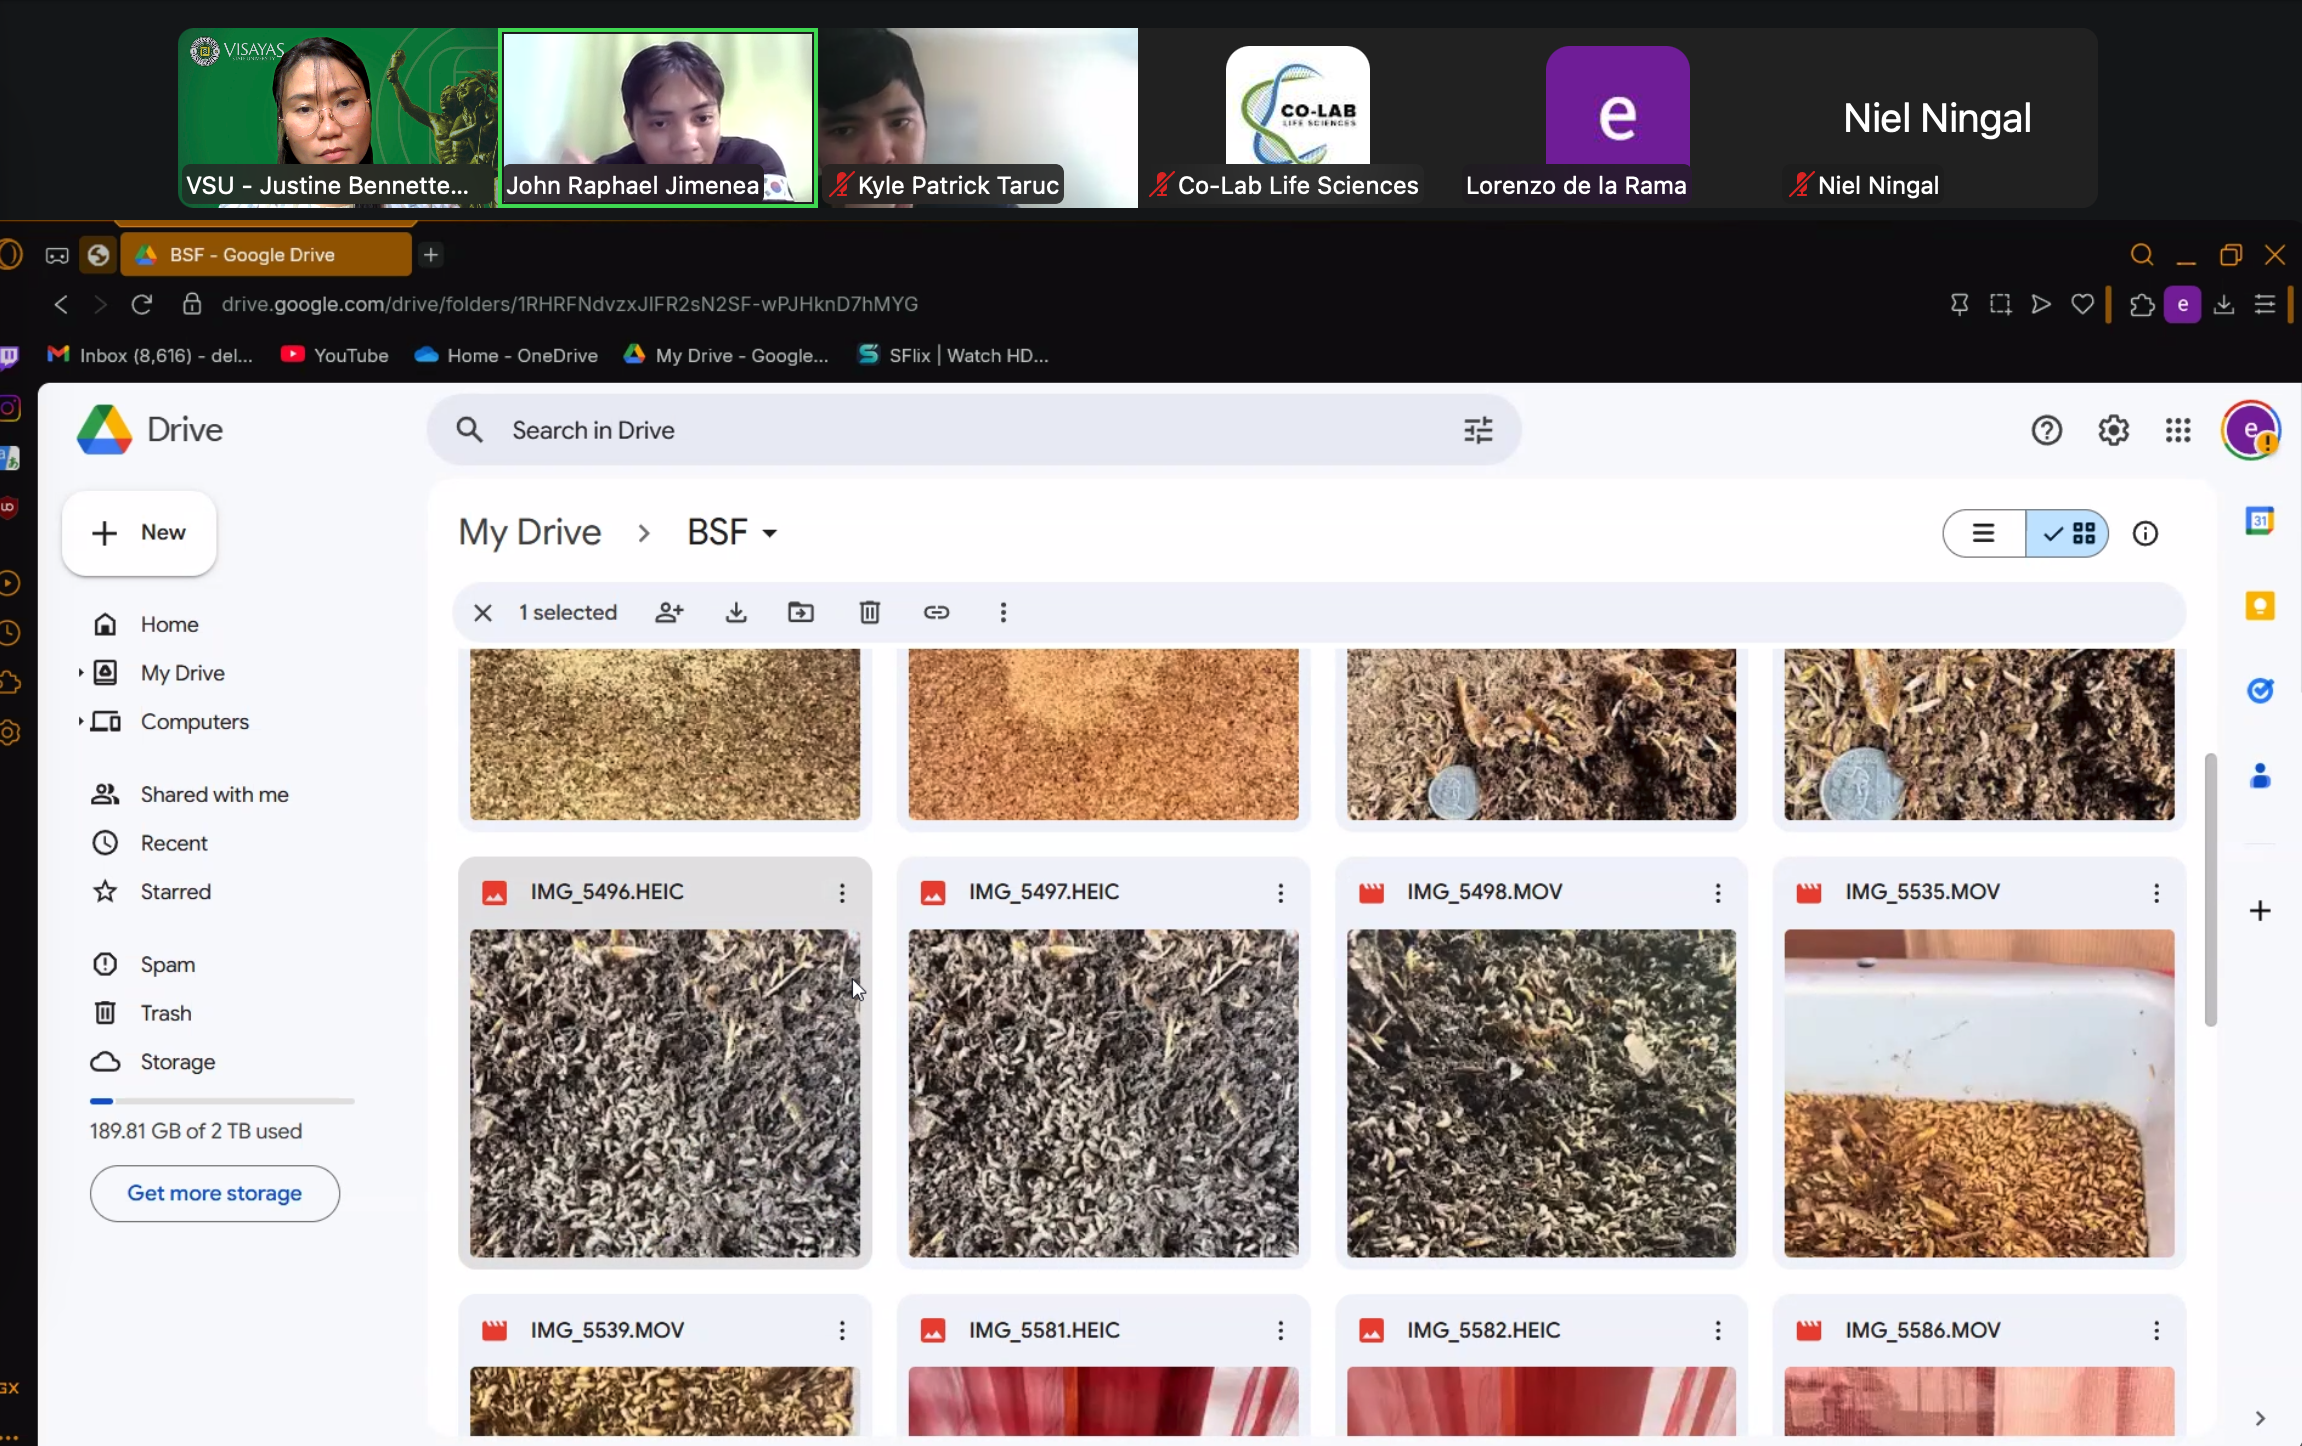Screen dimensions: 2302x1446
Task: Click the storage usage progress bar
Action: click(222, 1101)
